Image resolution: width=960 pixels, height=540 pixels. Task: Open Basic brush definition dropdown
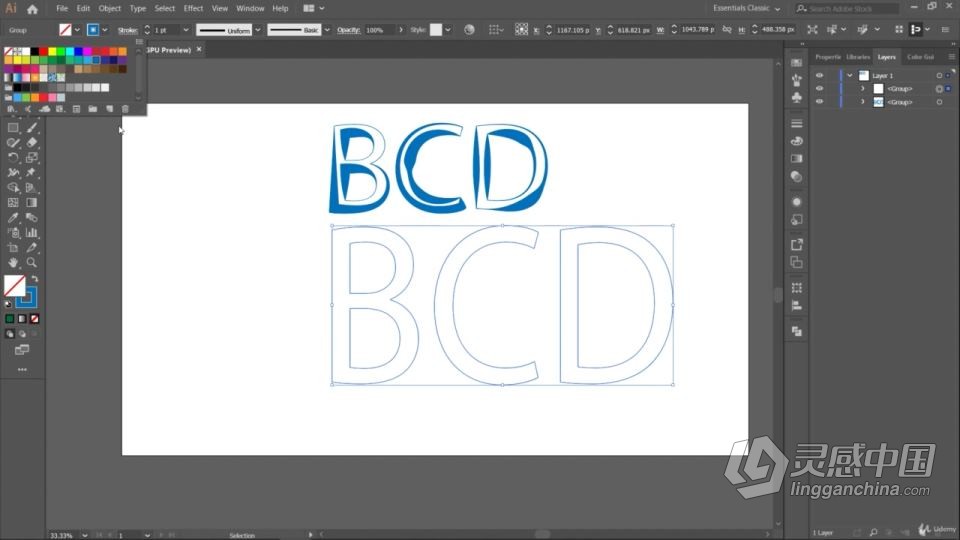(x=327, y=29)
